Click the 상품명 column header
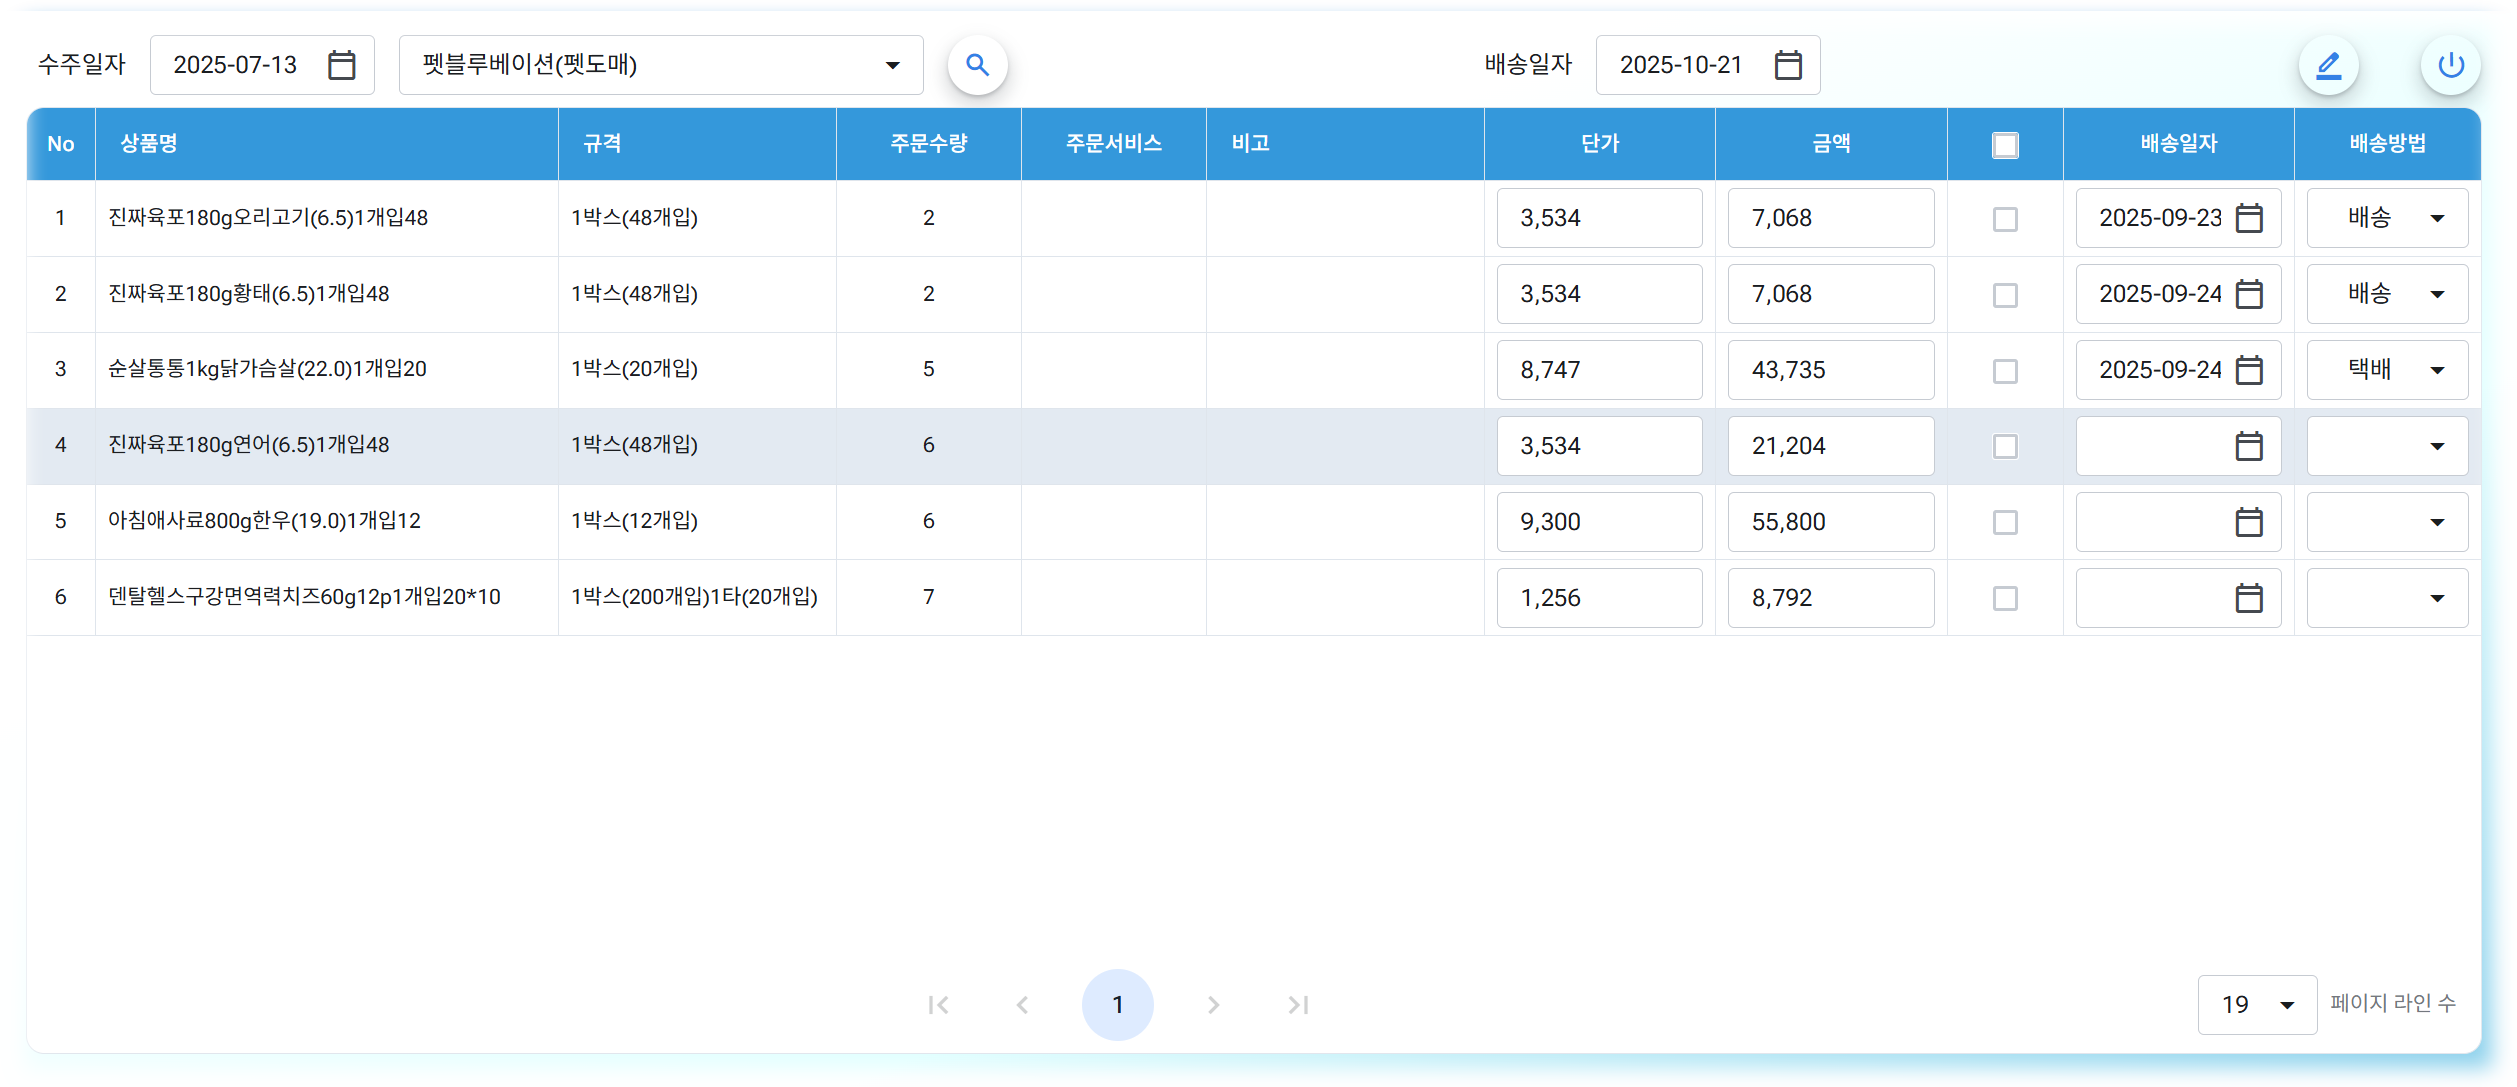The width and height of the screenshot is (2517, 1087). tap(149, 144)
